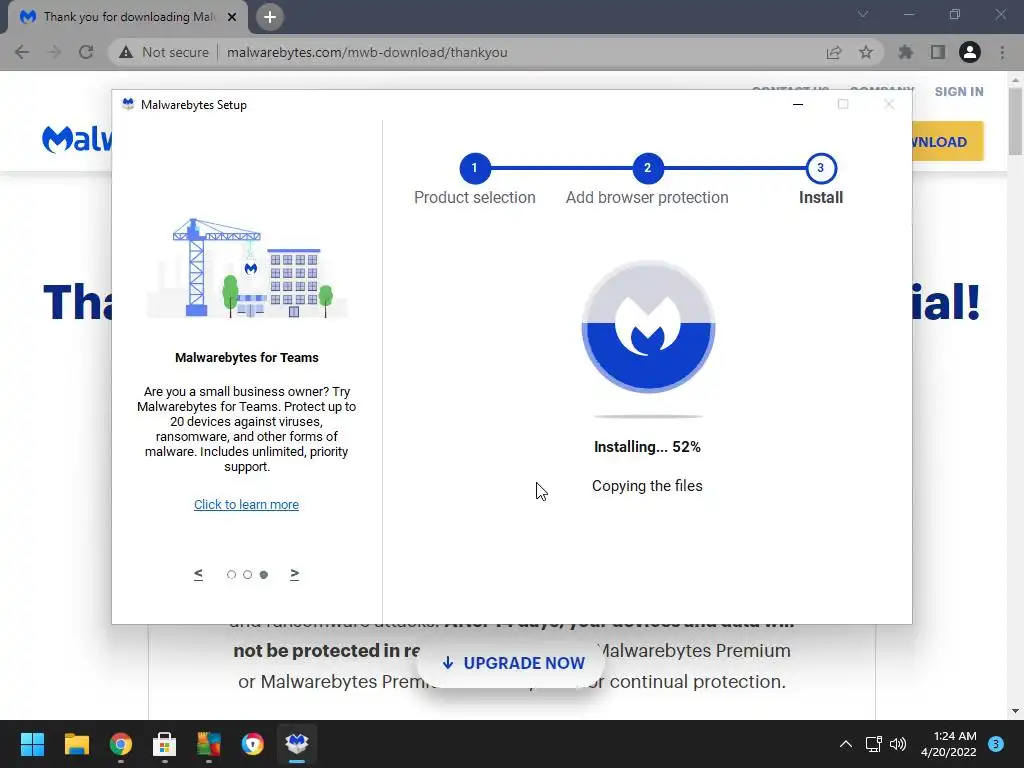Click the share page icon in the address bar
This screenshot has width=1024, height=768.
point(834,52)
